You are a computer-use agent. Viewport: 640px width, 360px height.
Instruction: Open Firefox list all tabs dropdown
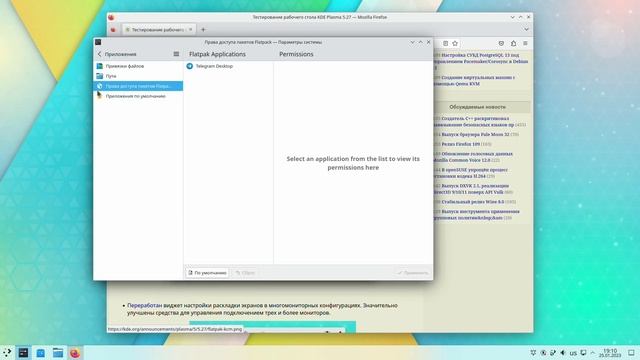[x=526, y=29]
